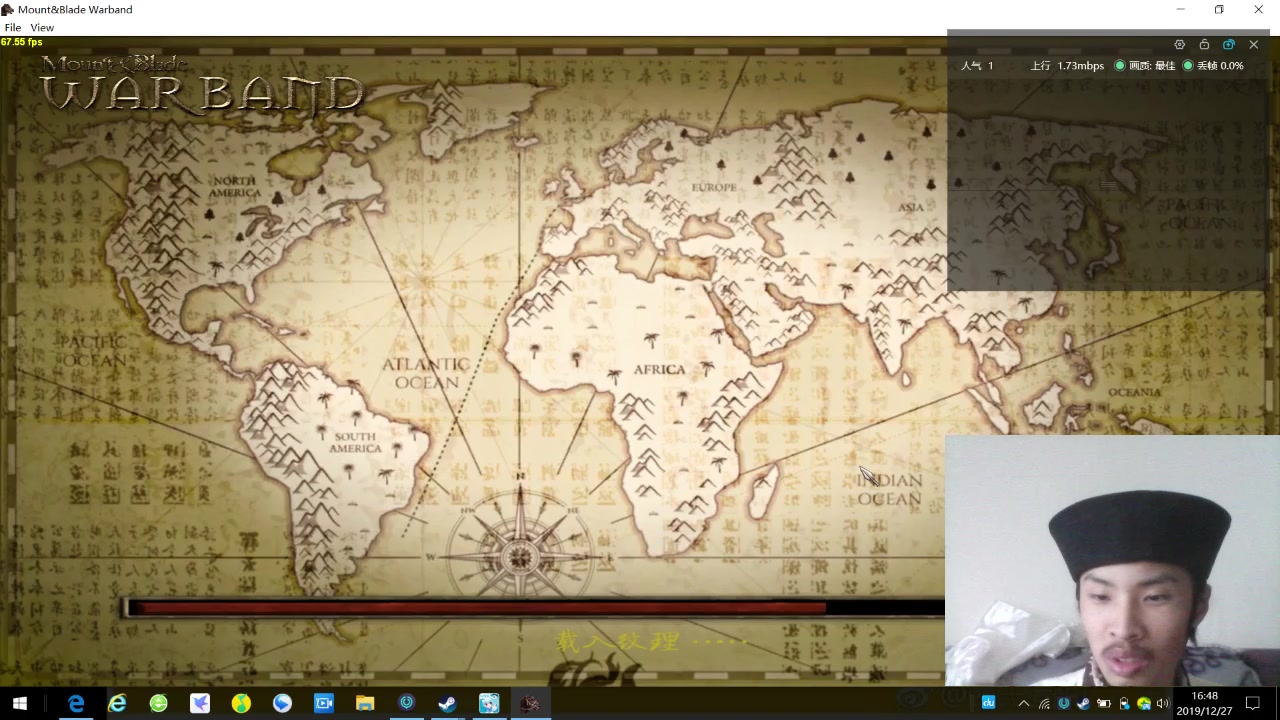Expand the hidden system tray icons

[1024, 704]
